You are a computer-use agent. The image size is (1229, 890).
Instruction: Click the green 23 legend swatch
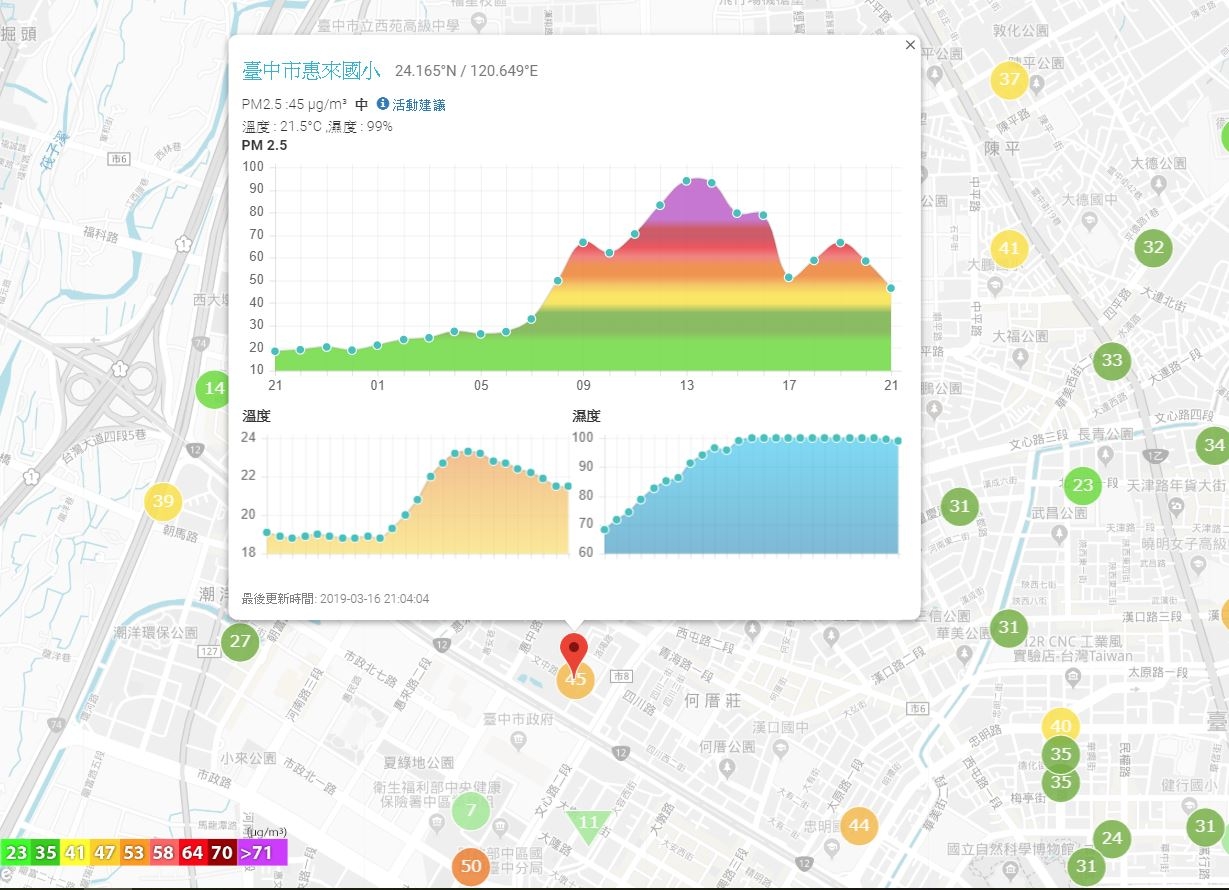(17, 853)
